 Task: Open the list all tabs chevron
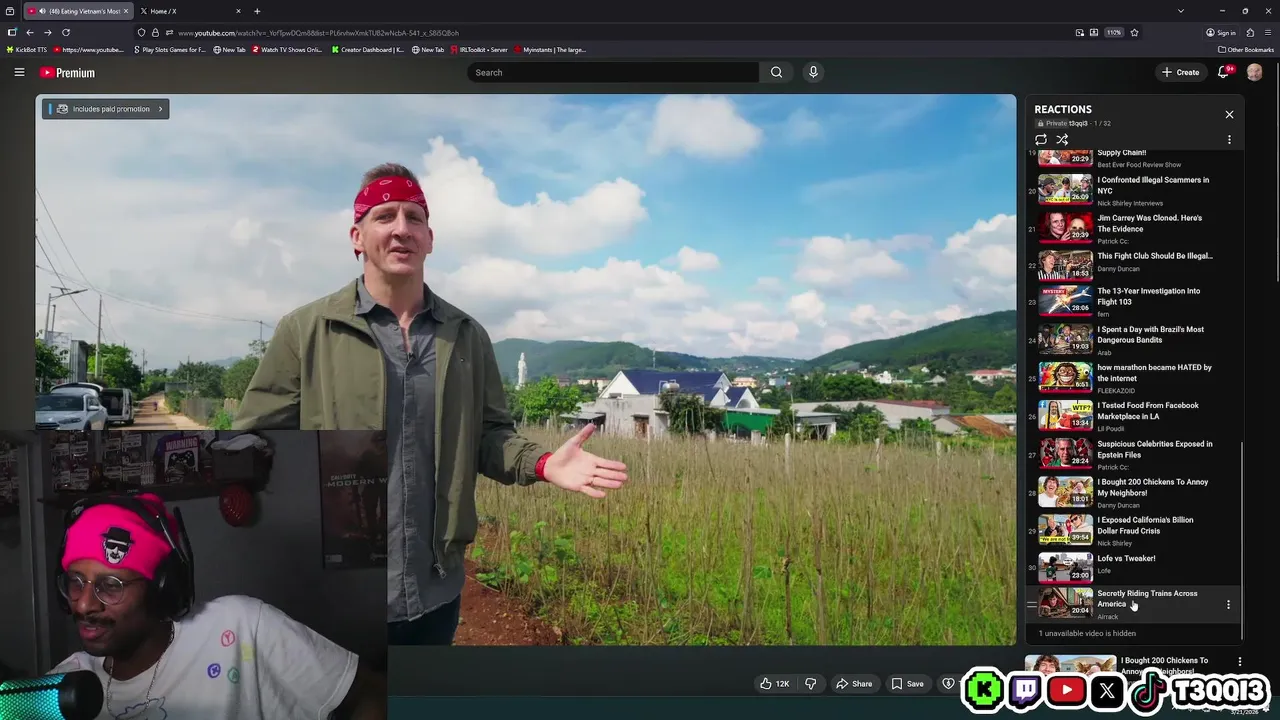point(1181,11)
